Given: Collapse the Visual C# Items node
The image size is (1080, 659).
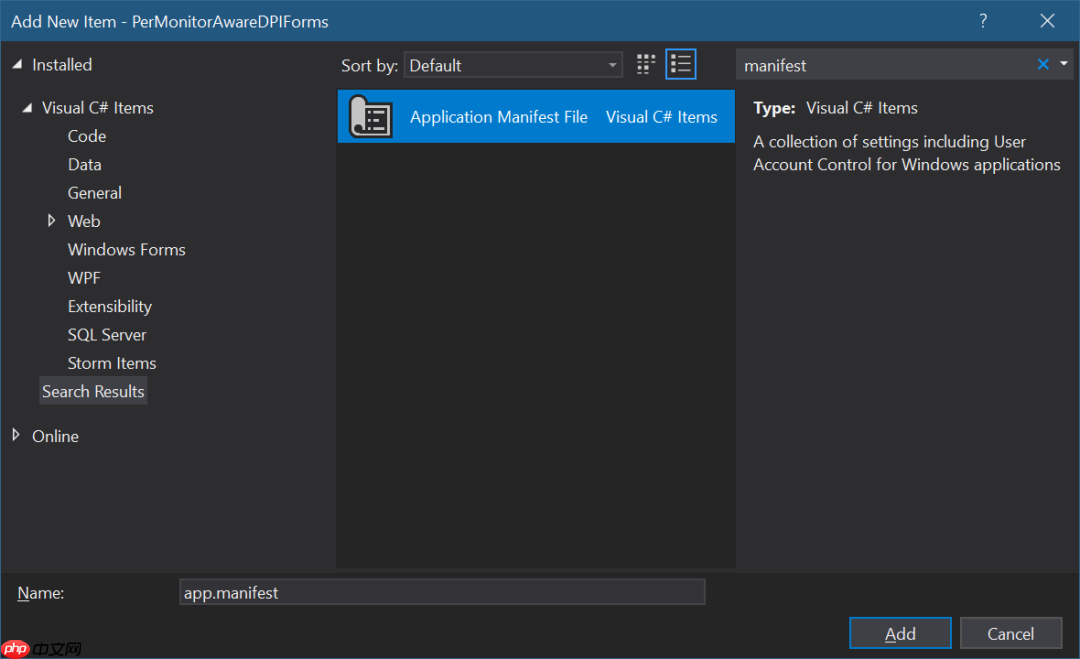Looking at the screenshot, I should 28,107.
